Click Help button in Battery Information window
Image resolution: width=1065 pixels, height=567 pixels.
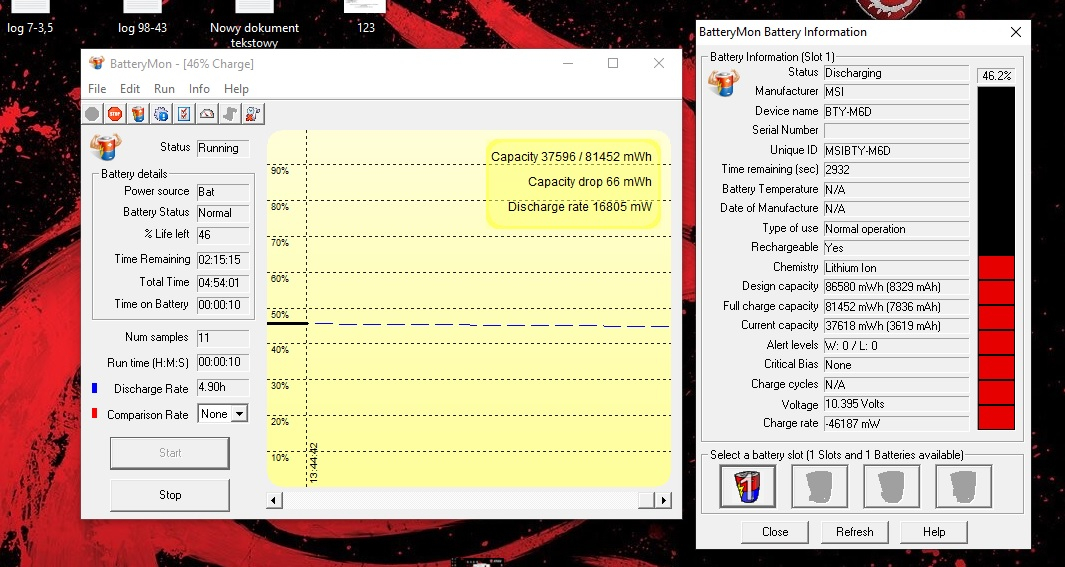(934, 532)
